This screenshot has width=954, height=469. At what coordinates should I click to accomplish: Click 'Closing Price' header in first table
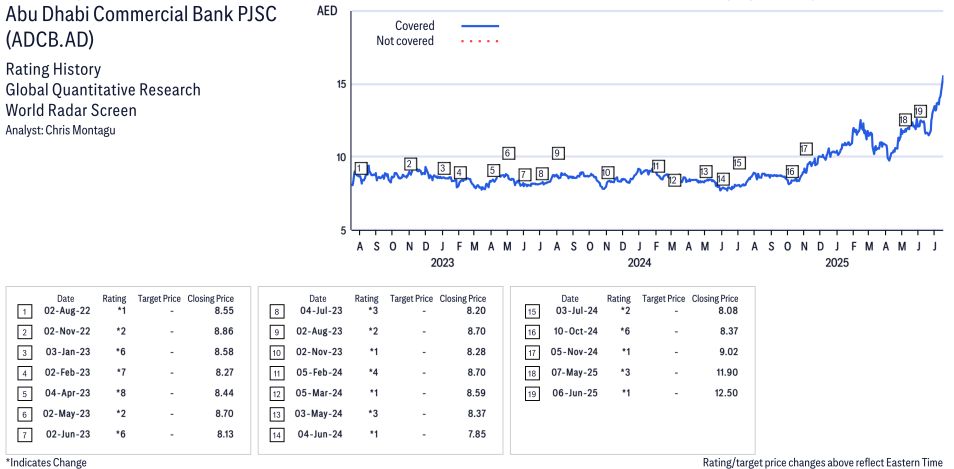211,299
